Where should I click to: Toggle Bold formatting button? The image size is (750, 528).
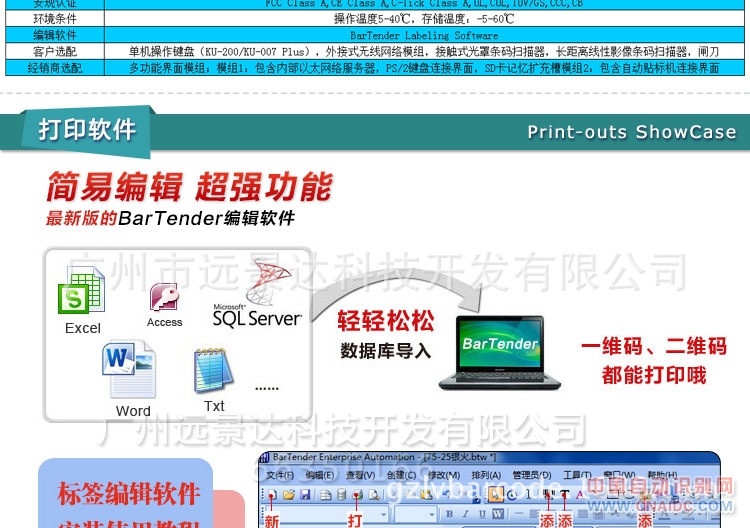pos(449,514)
